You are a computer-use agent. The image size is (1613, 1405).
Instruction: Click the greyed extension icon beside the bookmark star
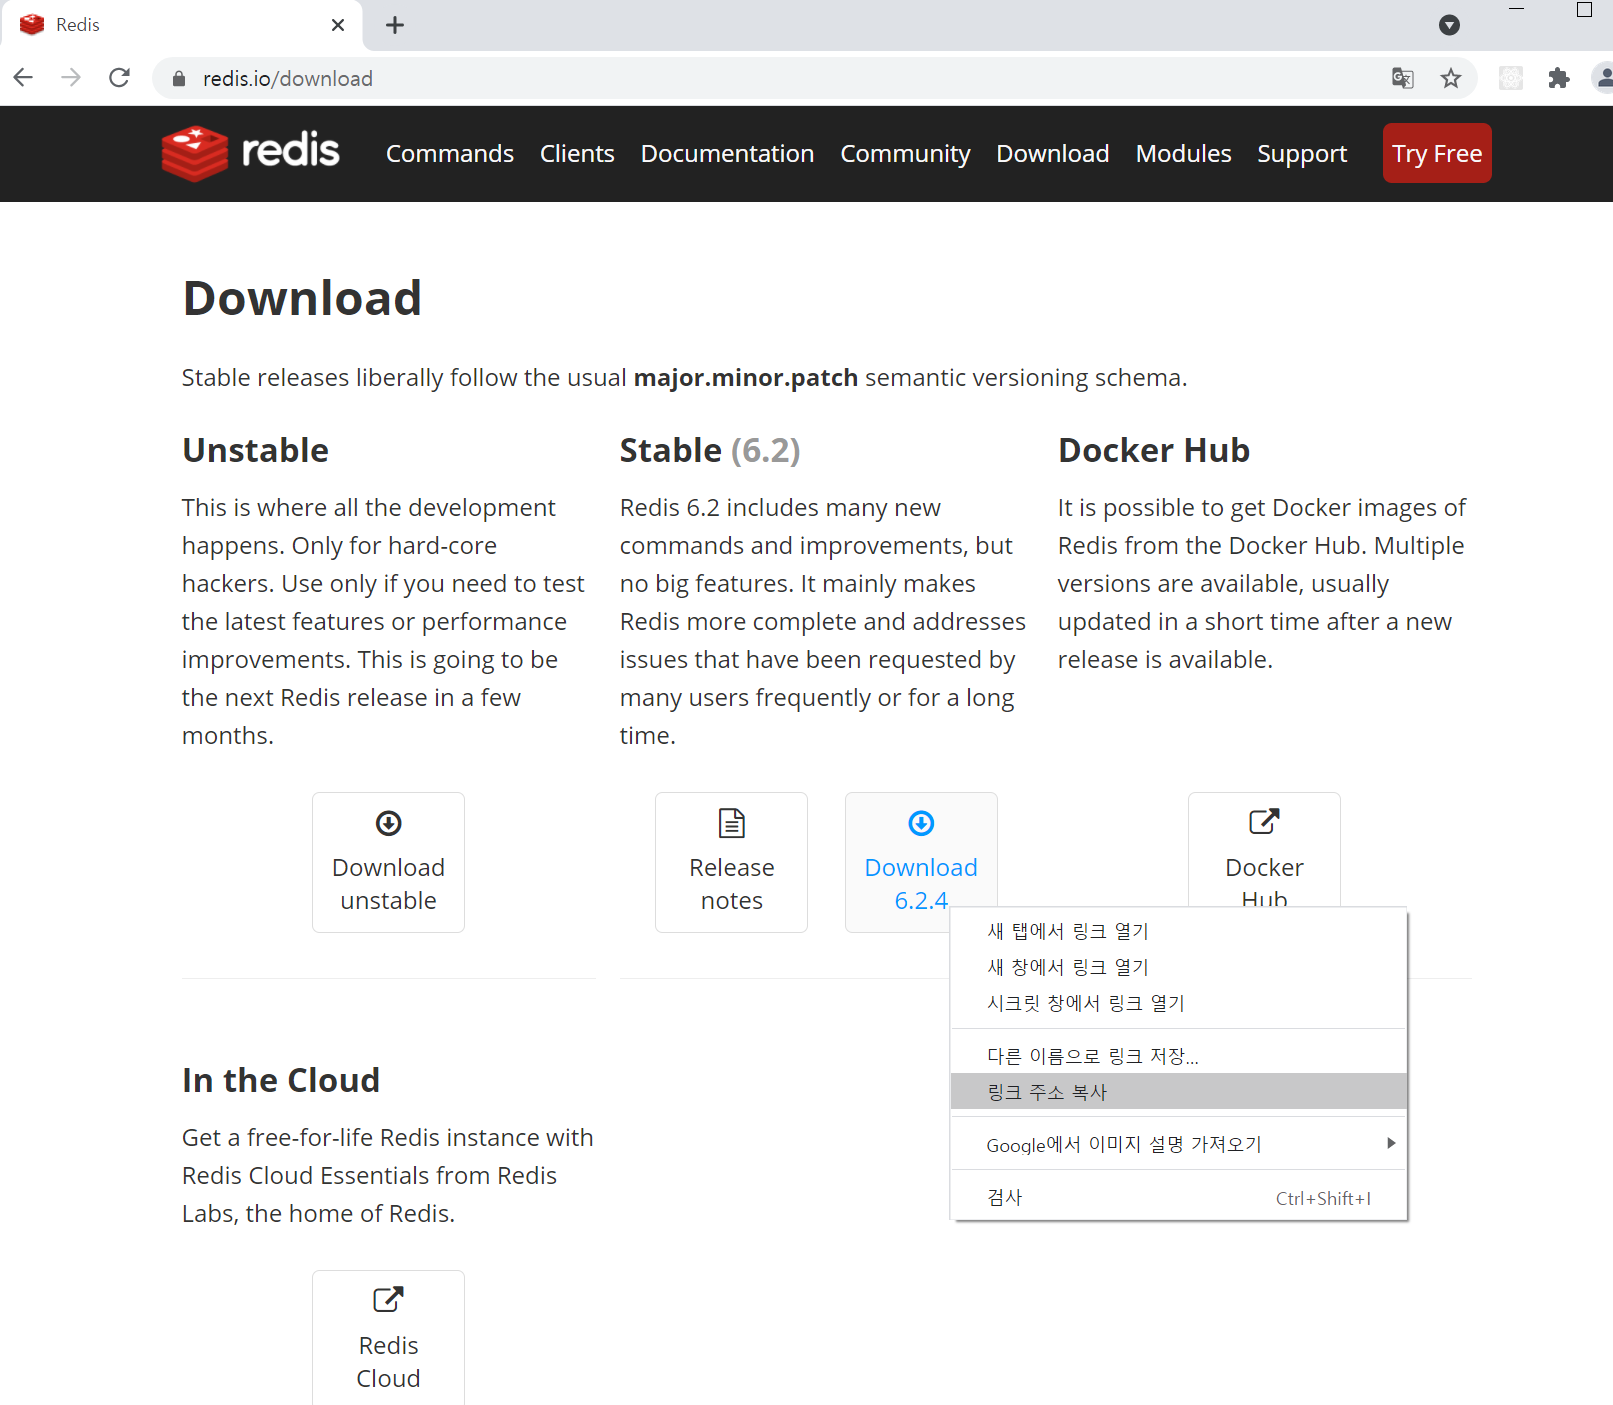tap(1511, 78)
